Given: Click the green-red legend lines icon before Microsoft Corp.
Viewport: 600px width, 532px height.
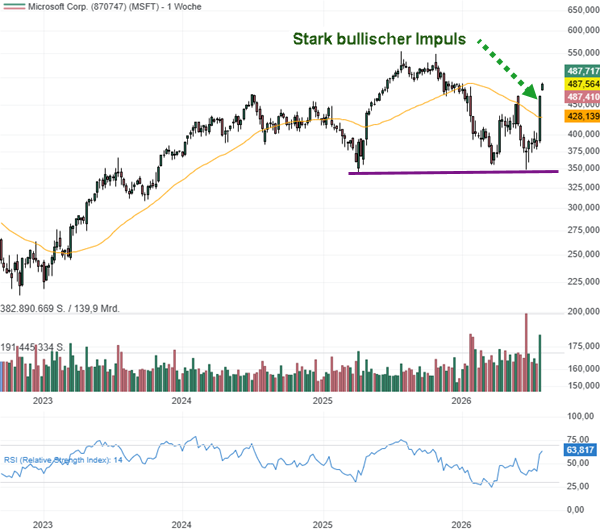Looking at the screenshot, I should click(x=14, y=7).
